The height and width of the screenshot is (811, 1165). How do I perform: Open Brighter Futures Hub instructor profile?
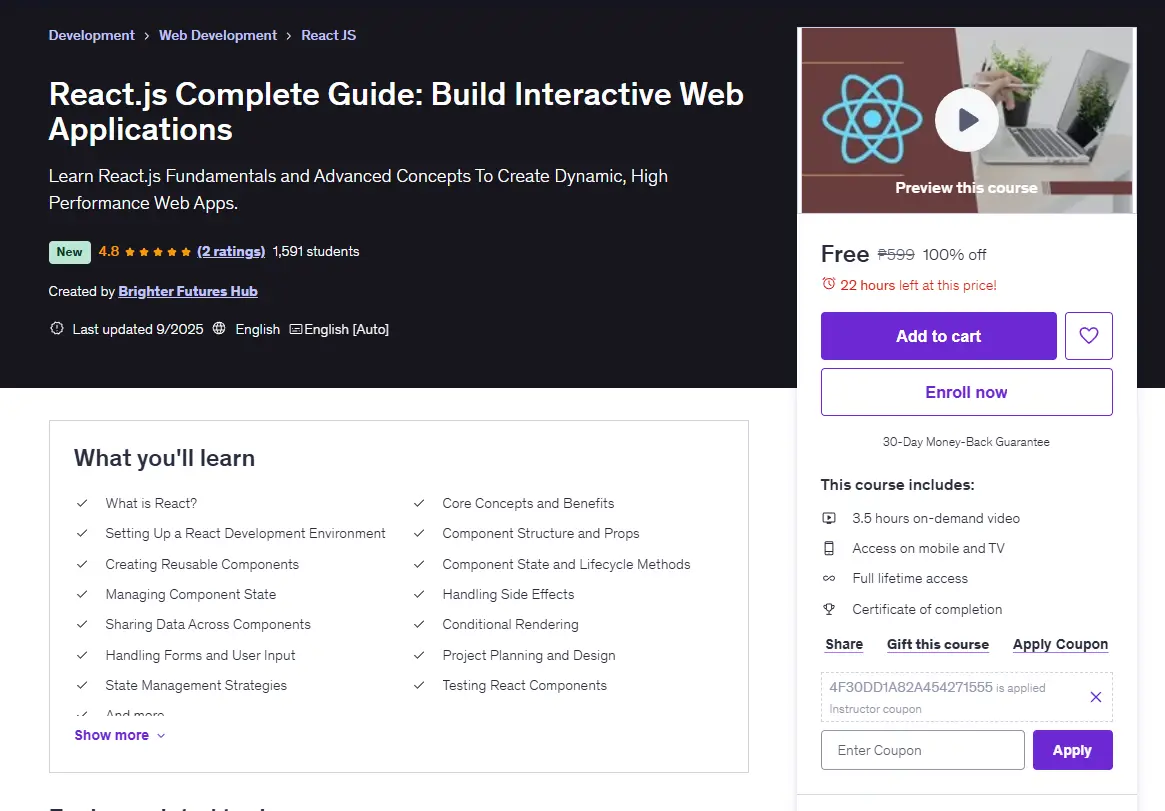click(188, 291)
